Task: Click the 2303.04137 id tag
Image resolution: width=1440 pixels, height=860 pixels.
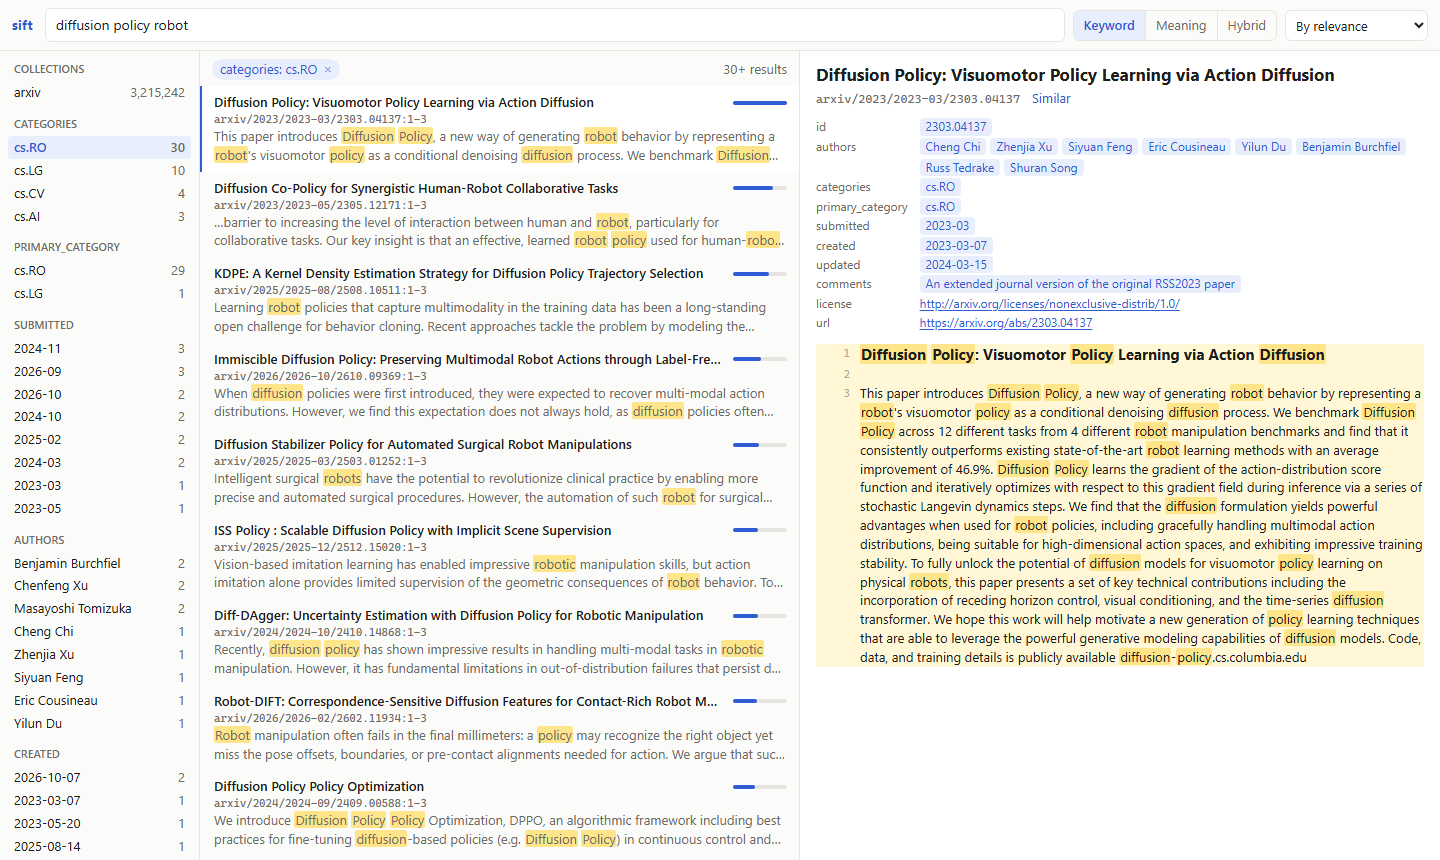Action: coord(956,127)
